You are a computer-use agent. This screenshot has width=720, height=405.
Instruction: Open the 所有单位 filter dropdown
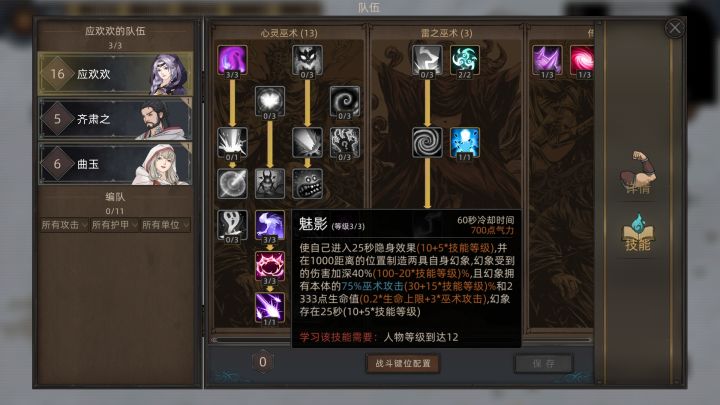pos(165,225)
